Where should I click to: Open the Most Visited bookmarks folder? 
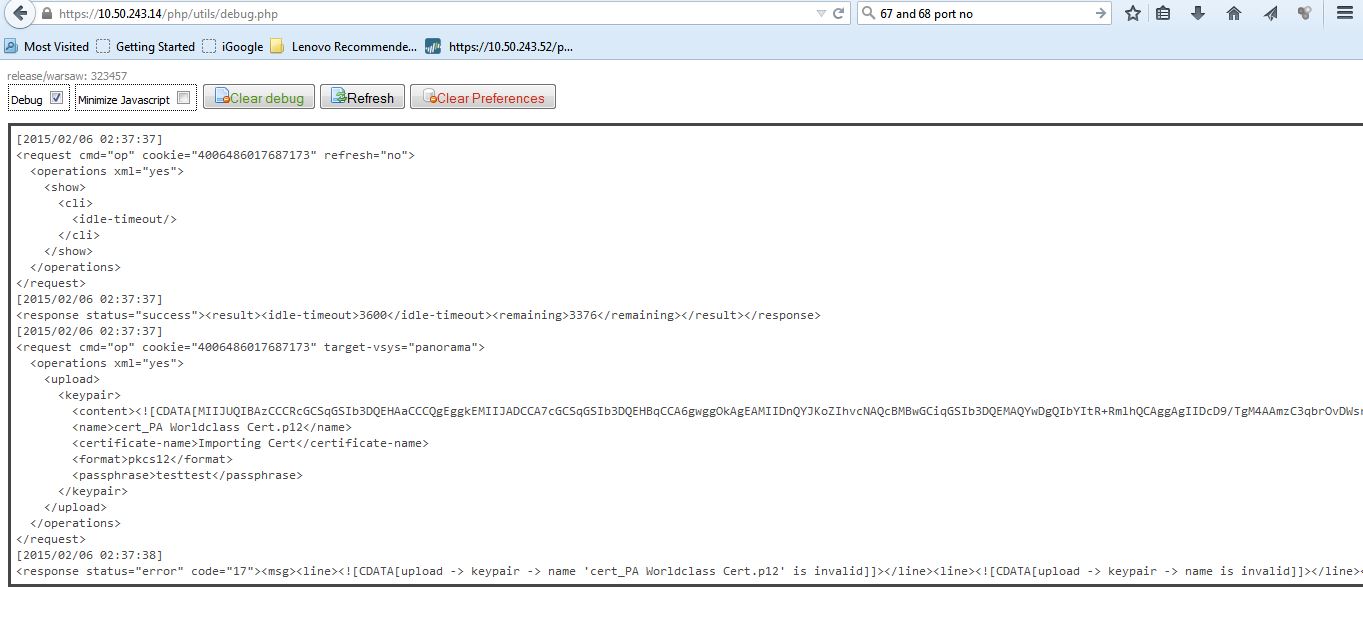46,46
